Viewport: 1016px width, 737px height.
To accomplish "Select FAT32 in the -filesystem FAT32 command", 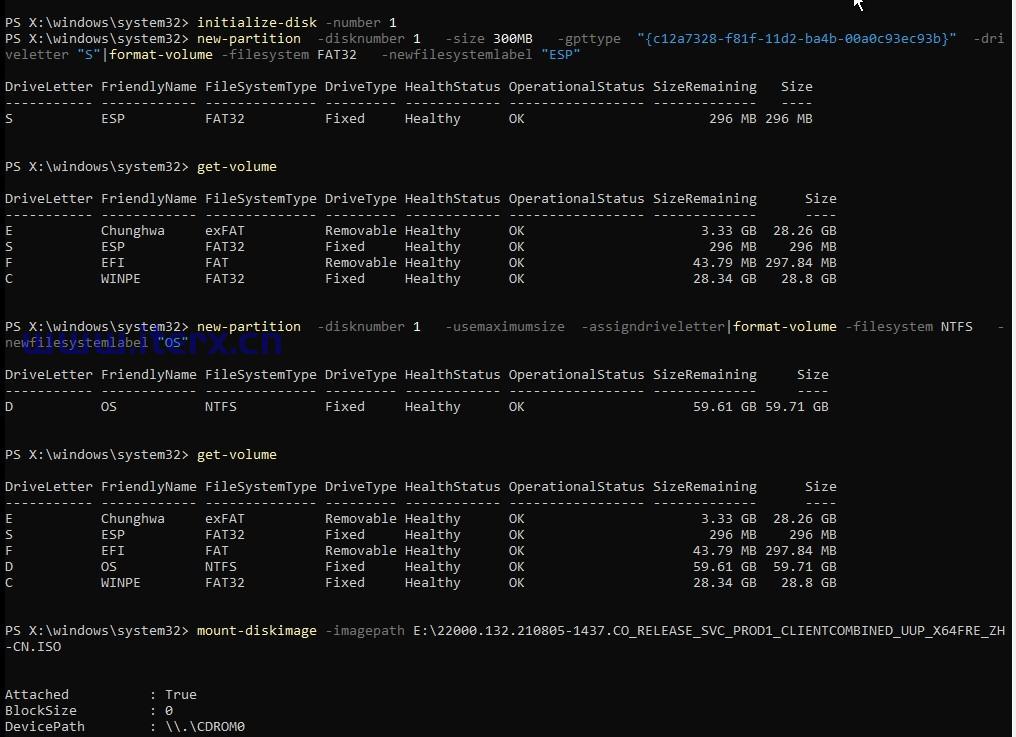I will (337, 54).
